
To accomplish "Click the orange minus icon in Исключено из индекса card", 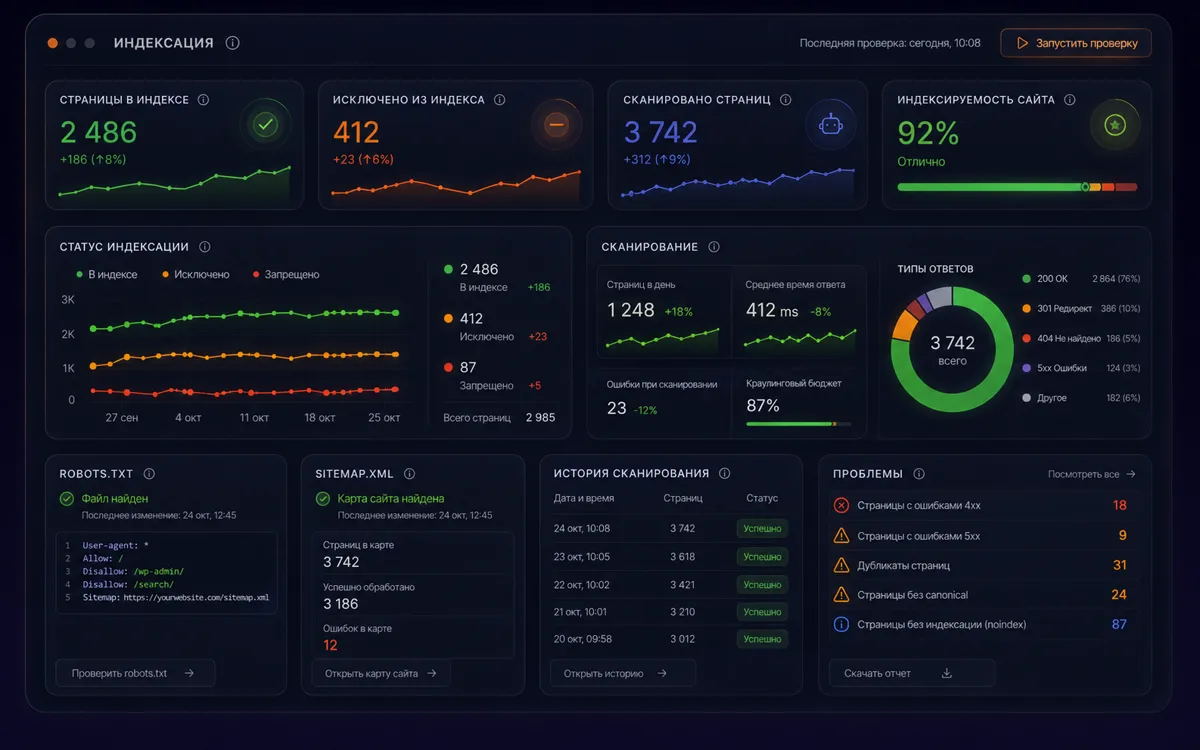I will [x=557, y=125].
